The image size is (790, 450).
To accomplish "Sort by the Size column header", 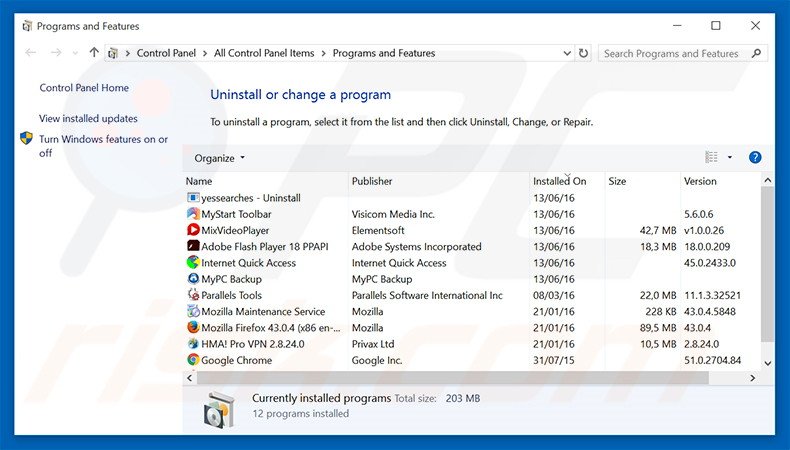I will [617, 181].
